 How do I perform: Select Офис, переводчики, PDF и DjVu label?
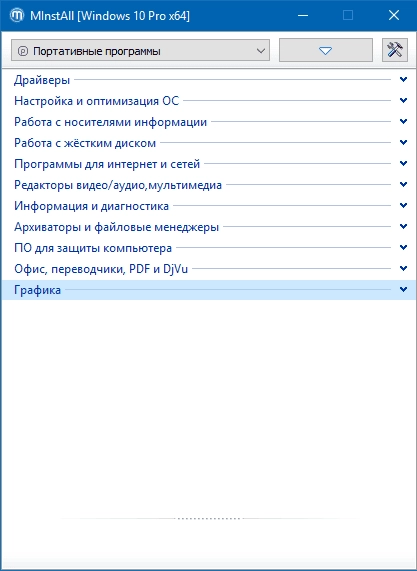101,269
